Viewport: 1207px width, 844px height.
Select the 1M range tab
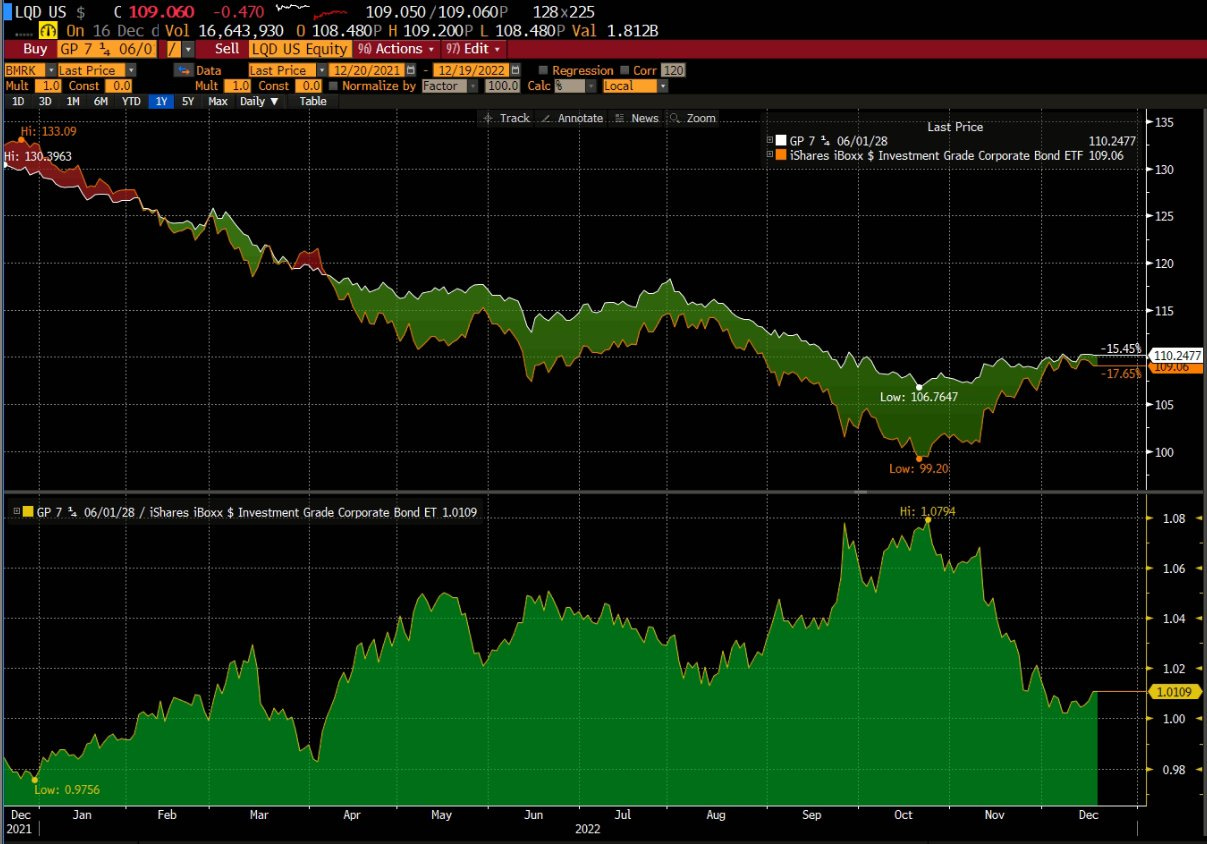click(x=73, y=101)
